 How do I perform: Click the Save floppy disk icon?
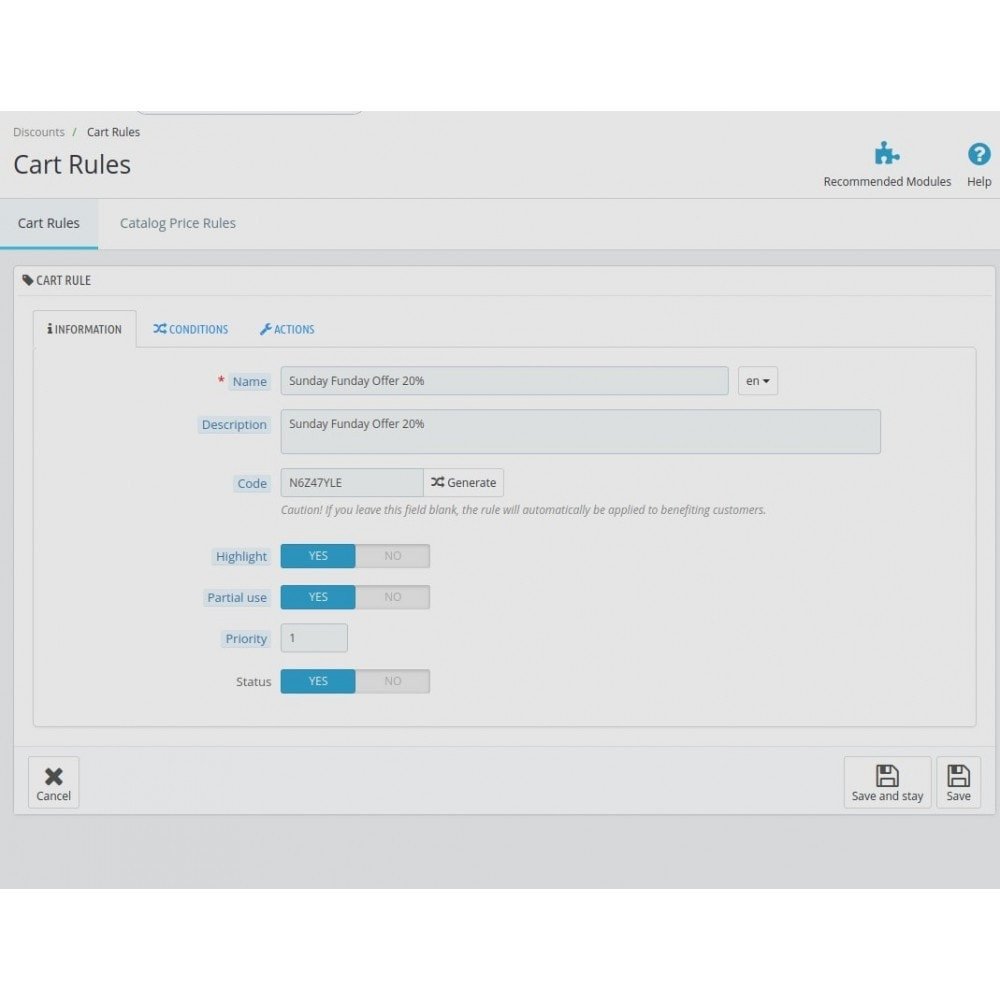click(x=958, y=776)
